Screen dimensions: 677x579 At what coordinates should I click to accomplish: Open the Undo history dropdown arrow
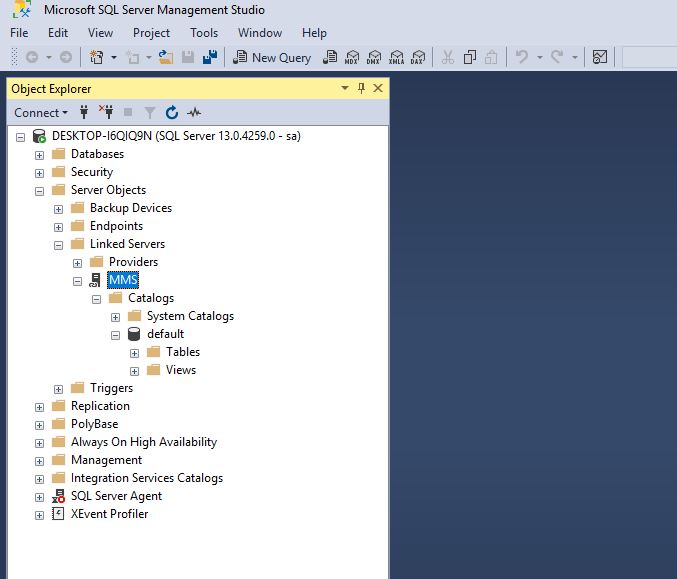540,57
